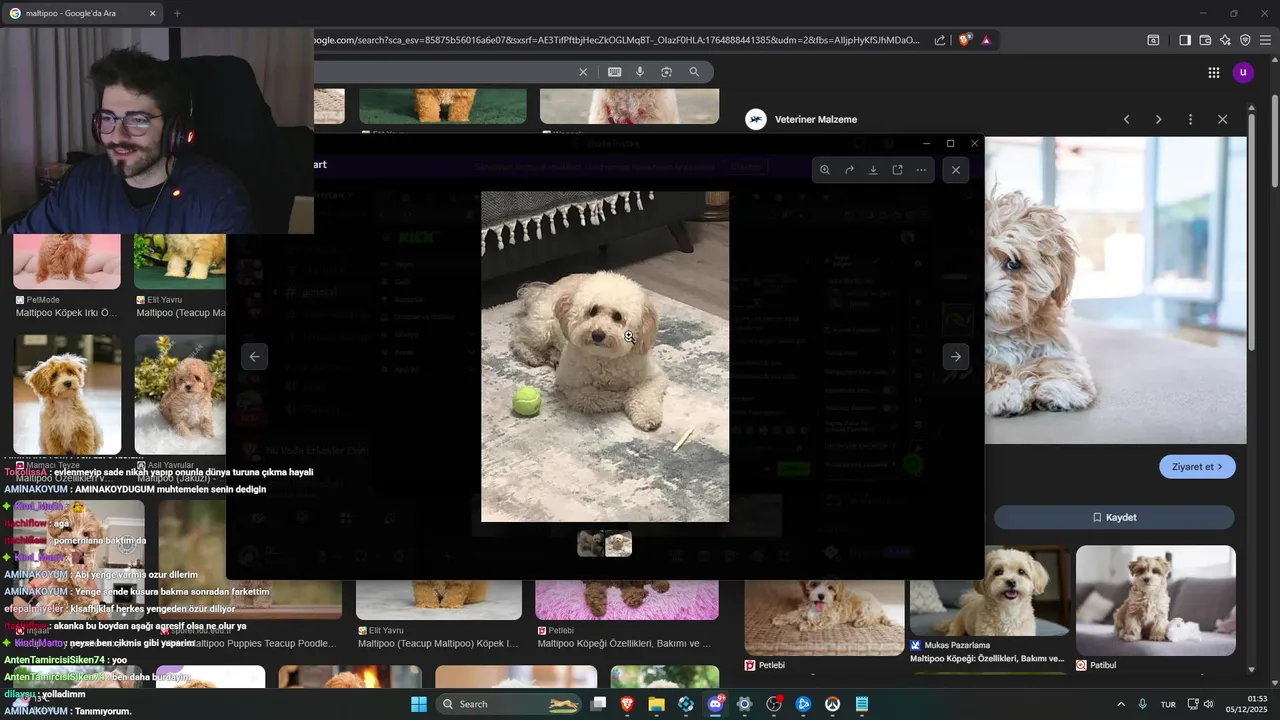
Task: Close Google image side panel
Action: 1222,119
